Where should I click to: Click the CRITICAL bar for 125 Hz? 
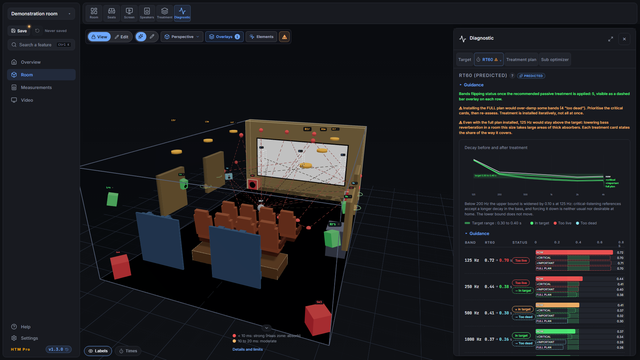click(572, 258)
